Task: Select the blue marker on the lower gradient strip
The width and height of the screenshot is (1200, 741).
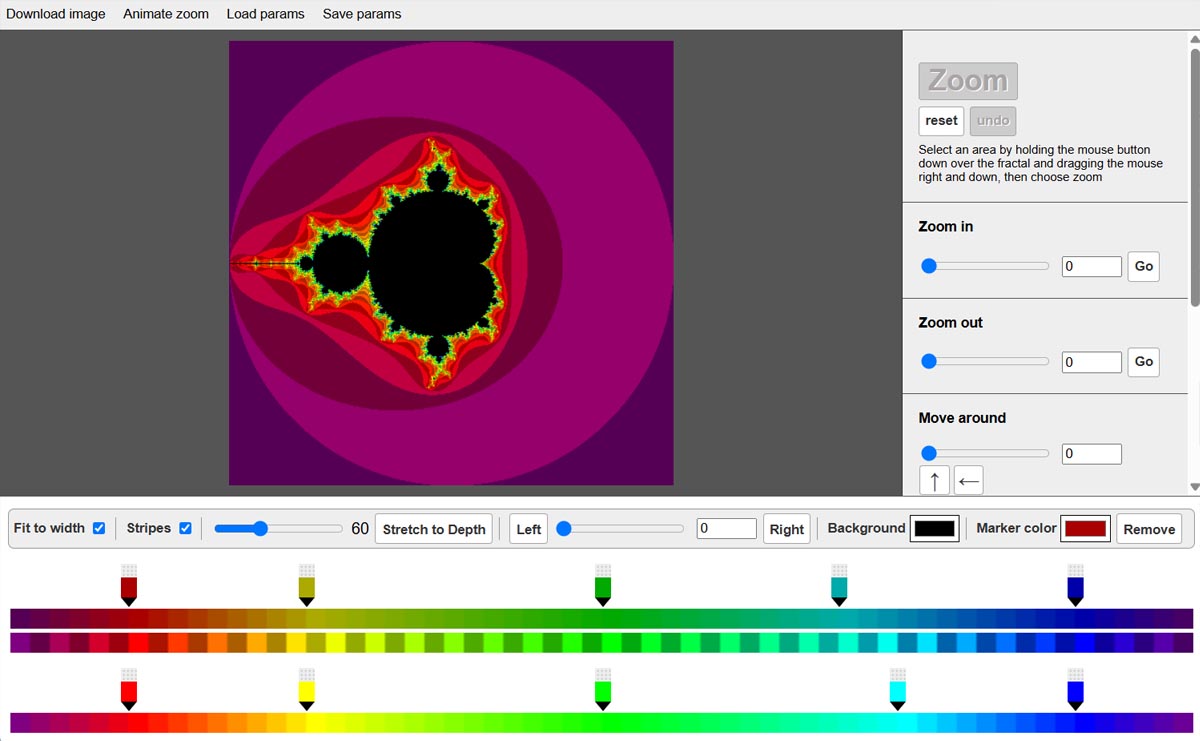Action: click(1075, 690)
